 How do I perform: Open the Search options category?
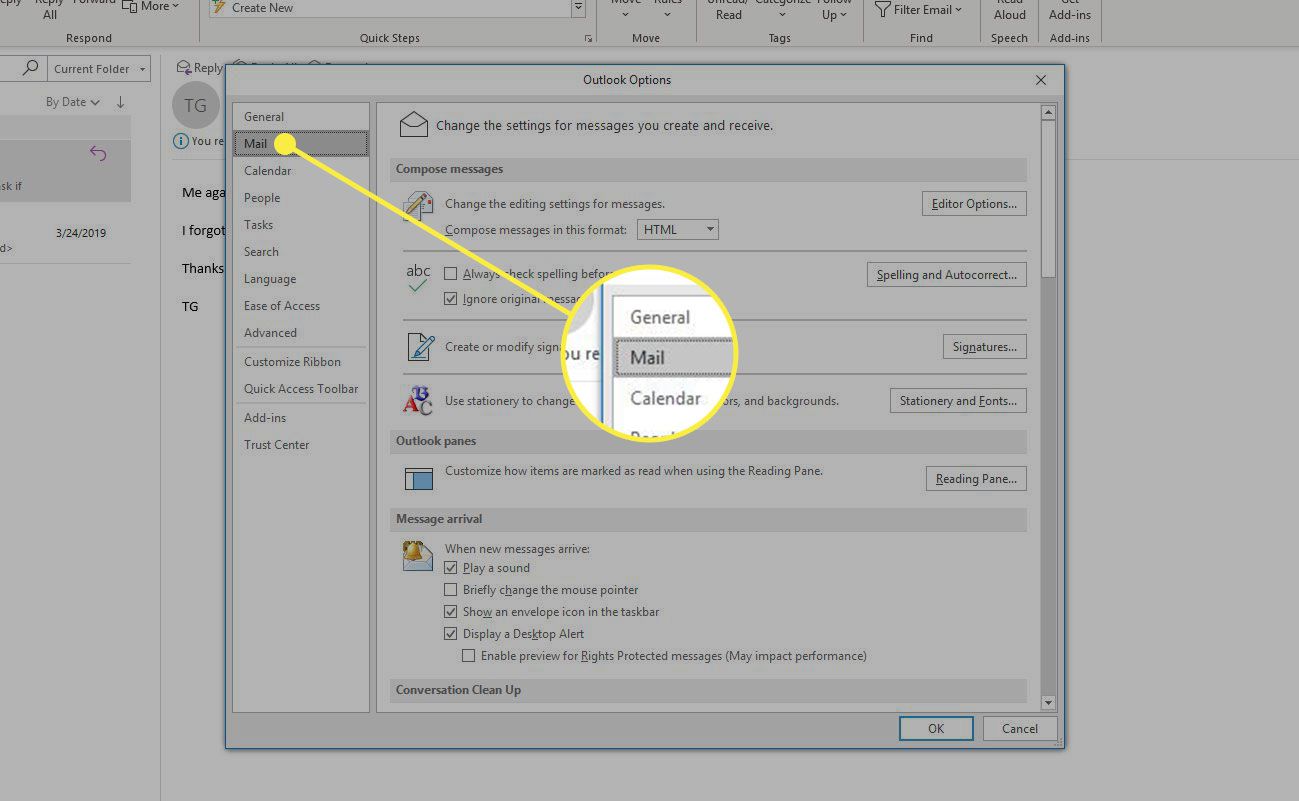[x=300, y=252]
